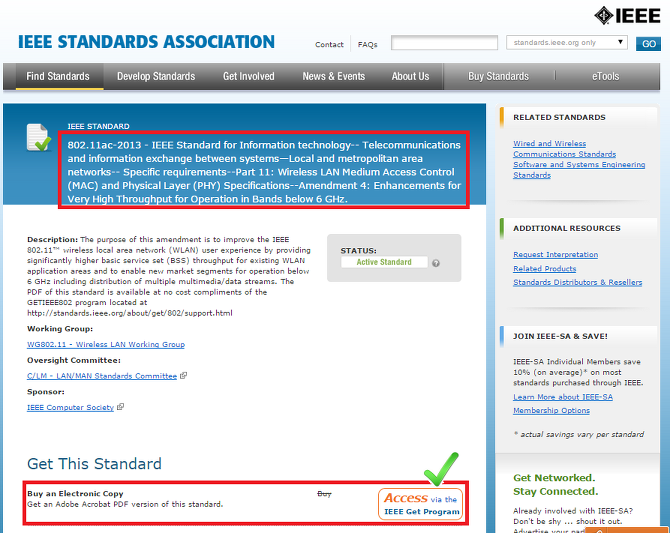Open the Develop Standards menu
Viewport: 670px width, 533px height.
156,77
